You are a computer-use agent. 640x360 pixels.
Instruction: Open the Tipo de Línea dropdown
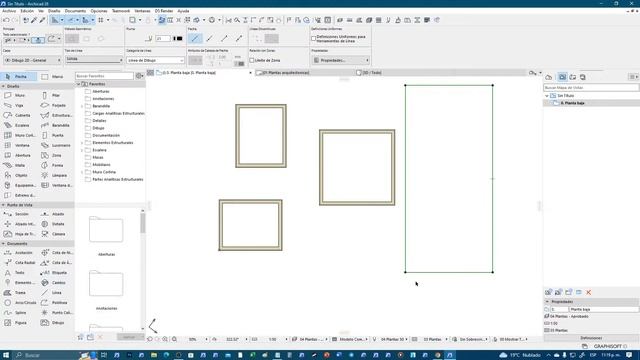tap(94, 60)
